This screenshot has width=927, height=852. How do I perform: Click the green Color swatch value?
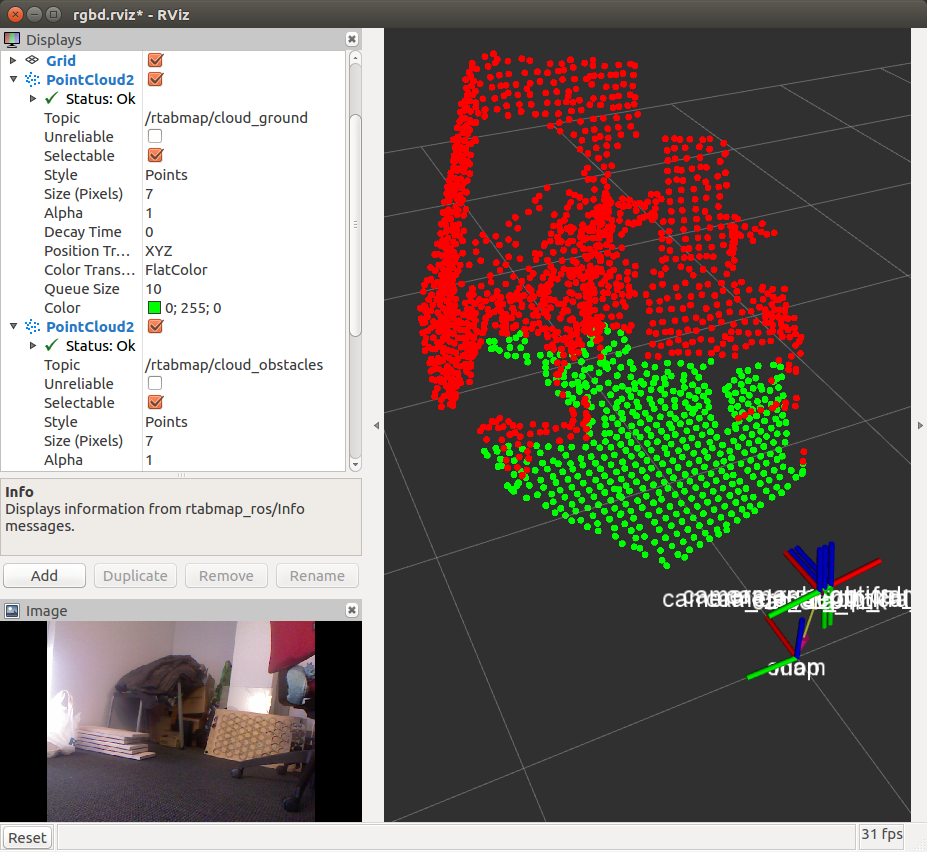[154, 308]
